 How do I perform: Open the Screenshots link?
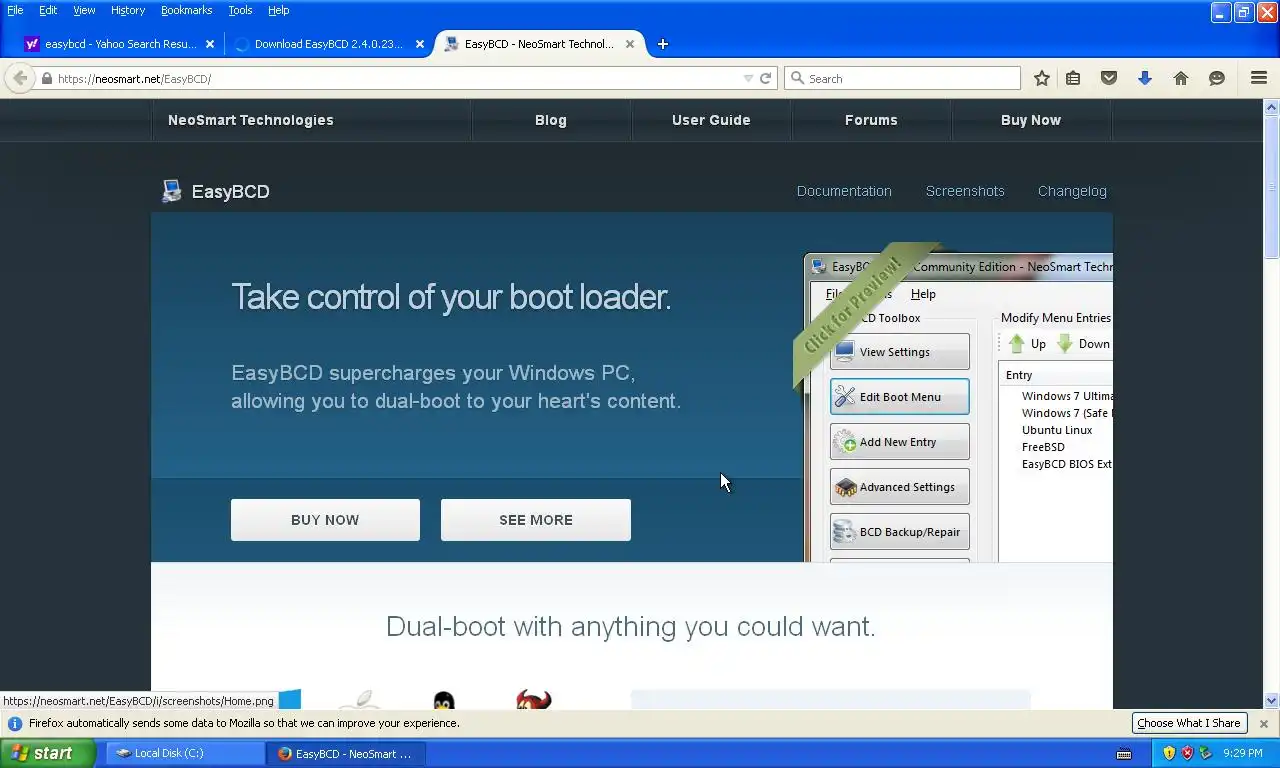pos(965,191)
